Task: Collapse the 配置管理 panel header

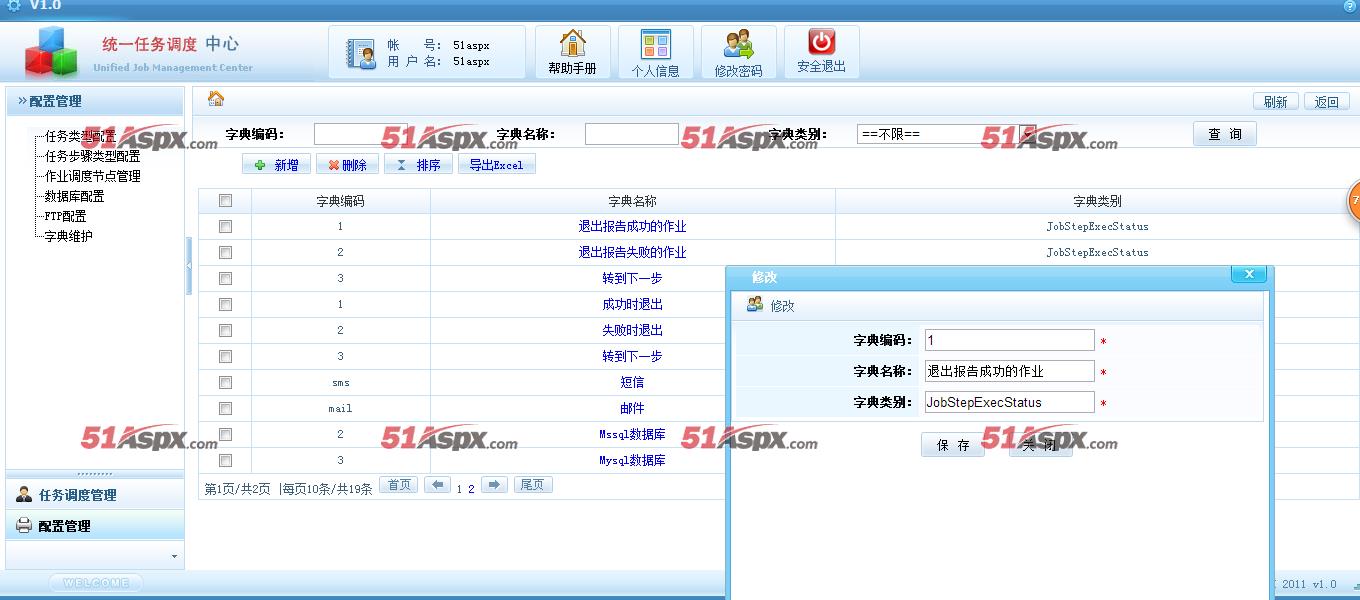Action: [x=95, y=101]
